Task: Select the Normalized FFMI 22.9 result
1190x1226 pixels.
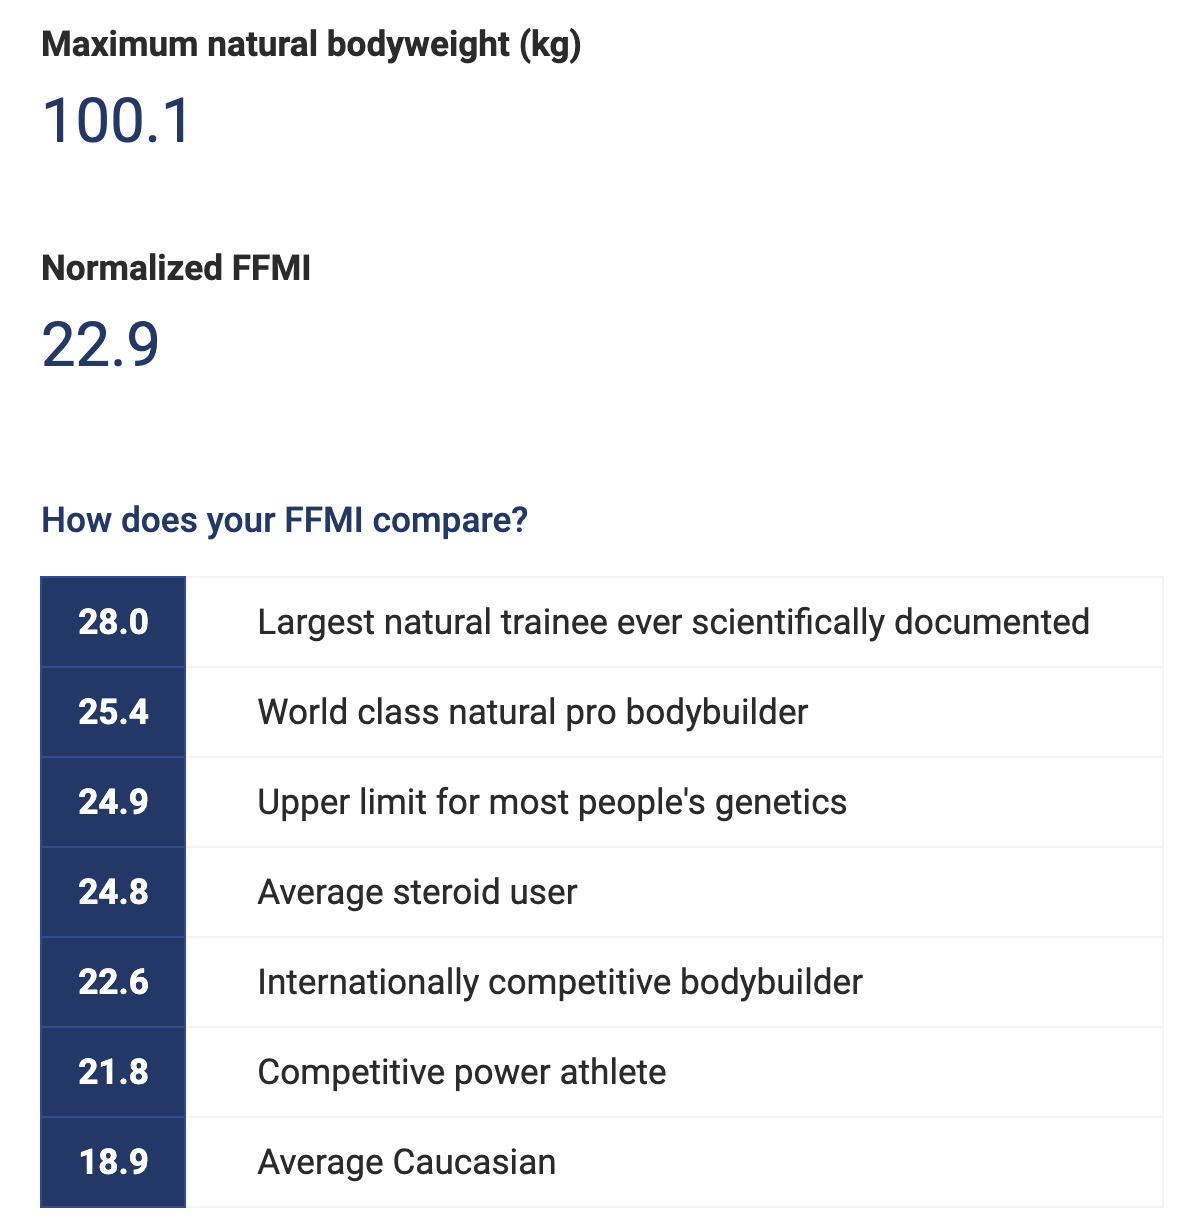Action: (x=100, y=345)
